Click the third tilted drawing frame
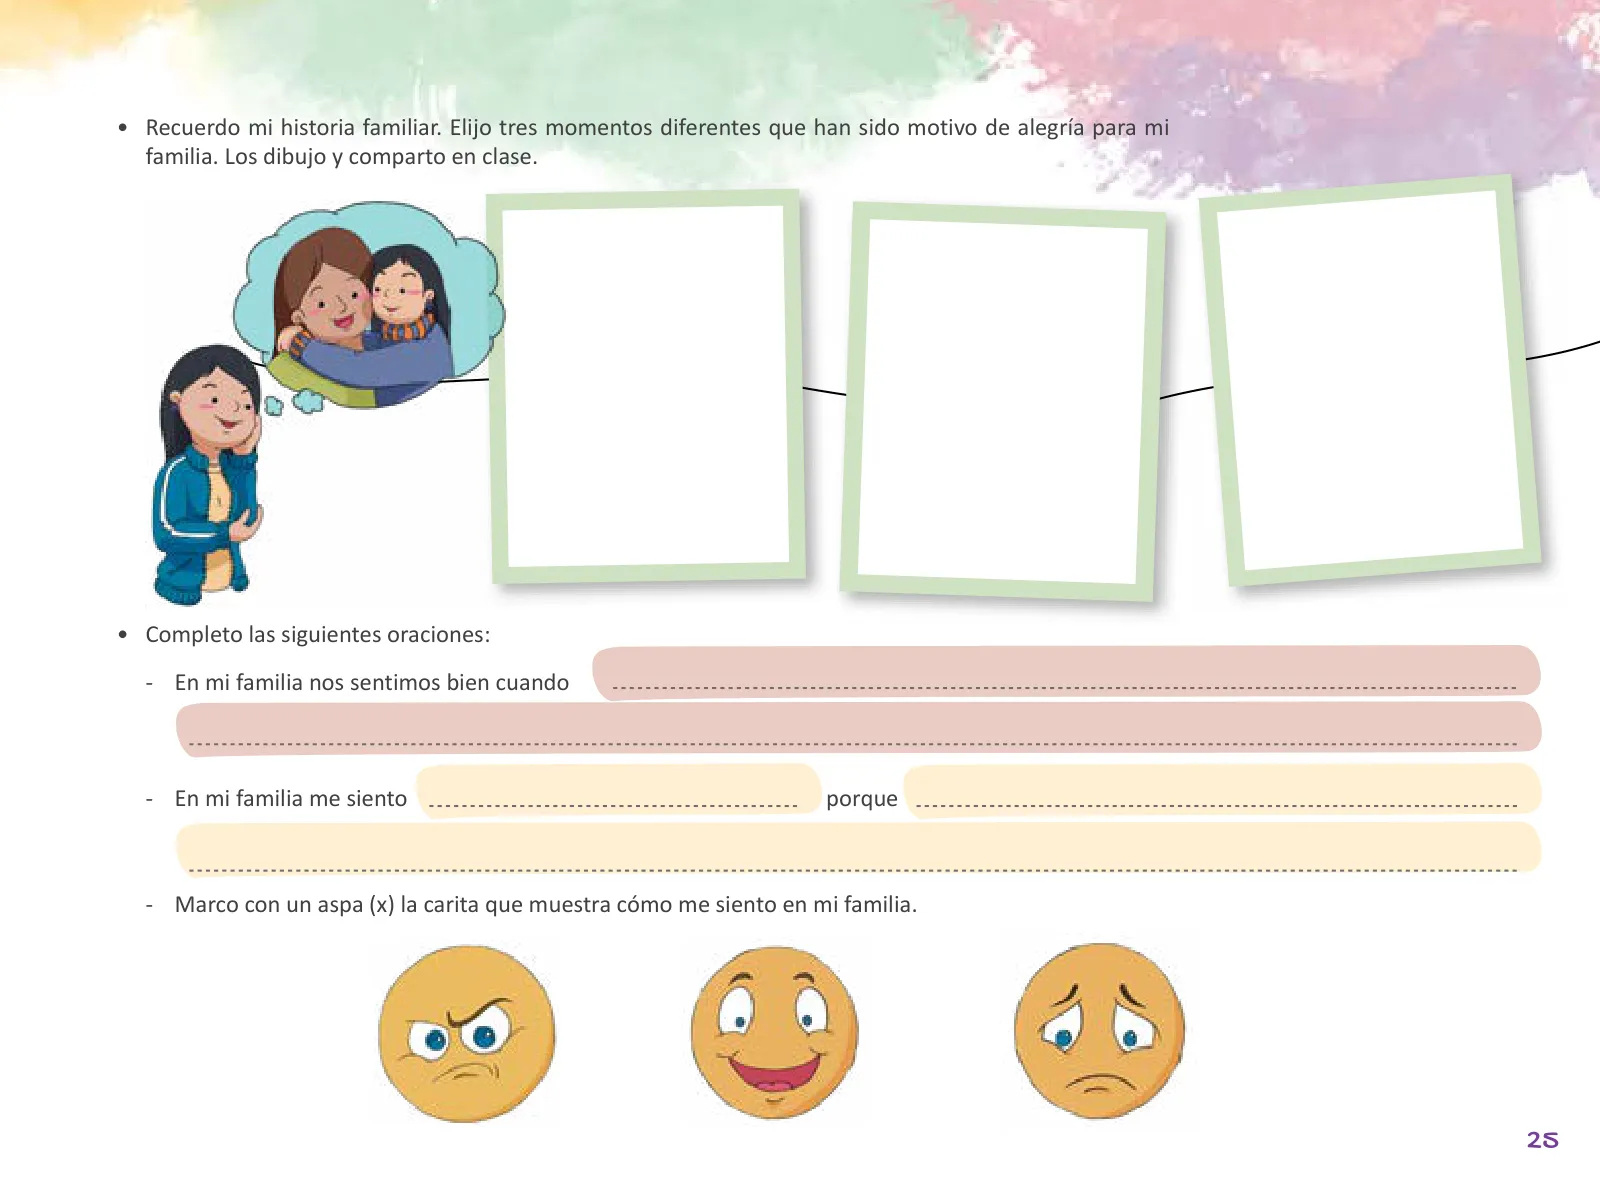The width and height of the screenshot is (1600, 1193). pos(1370,380)
